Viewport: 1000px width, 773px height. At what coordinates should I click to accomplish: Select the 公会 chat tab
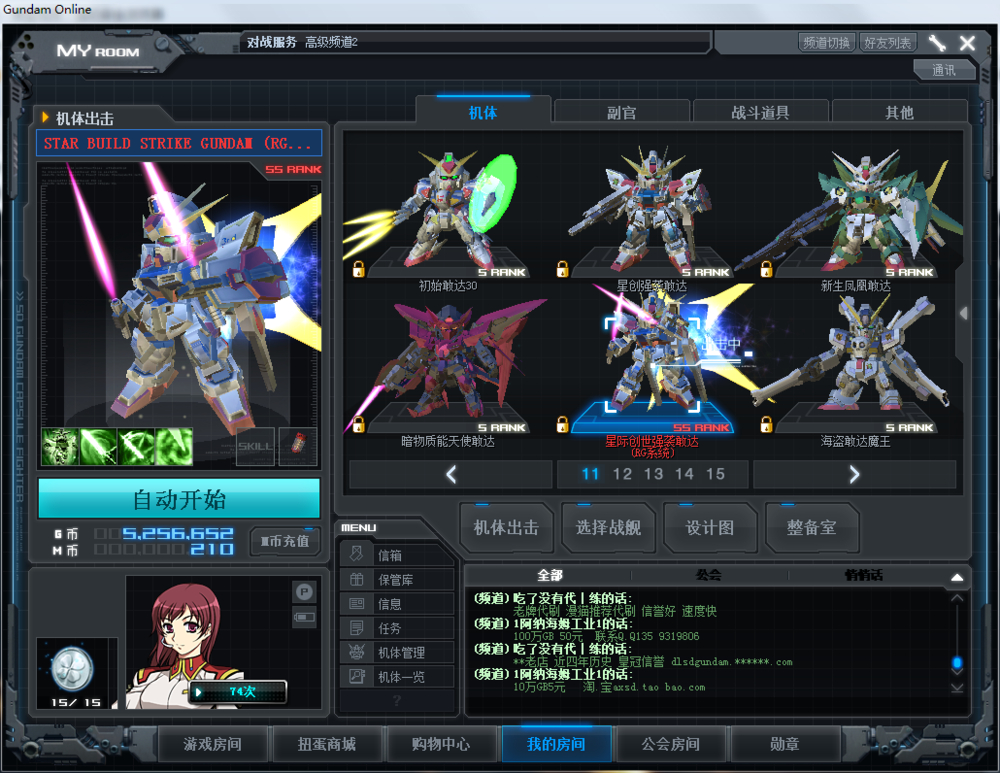coord(709,575)
